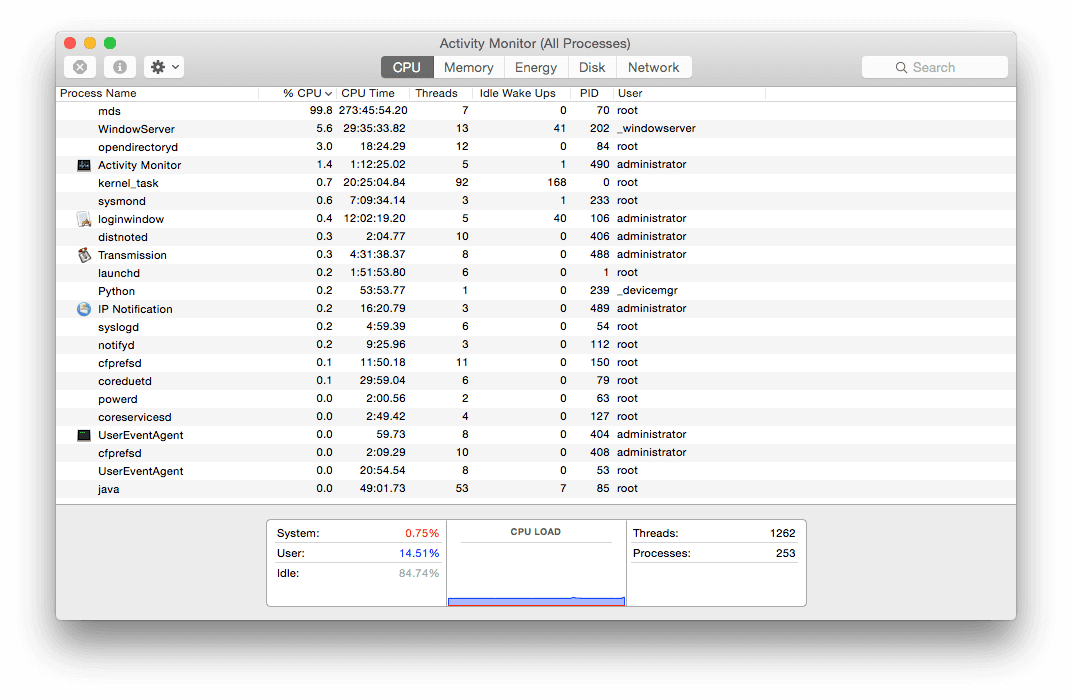The image size is (1072, 700).
Task: Select the Disk tab
Action: tap(592, 67)
